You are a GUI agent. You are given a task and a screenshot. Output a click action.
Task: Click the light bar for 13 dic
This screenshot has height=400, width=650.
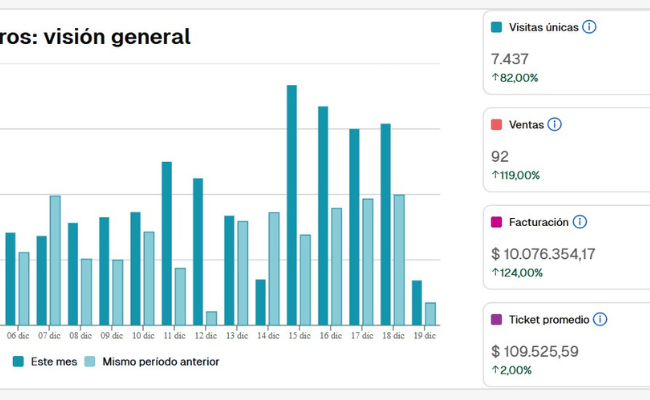click(x=243, y=273)
